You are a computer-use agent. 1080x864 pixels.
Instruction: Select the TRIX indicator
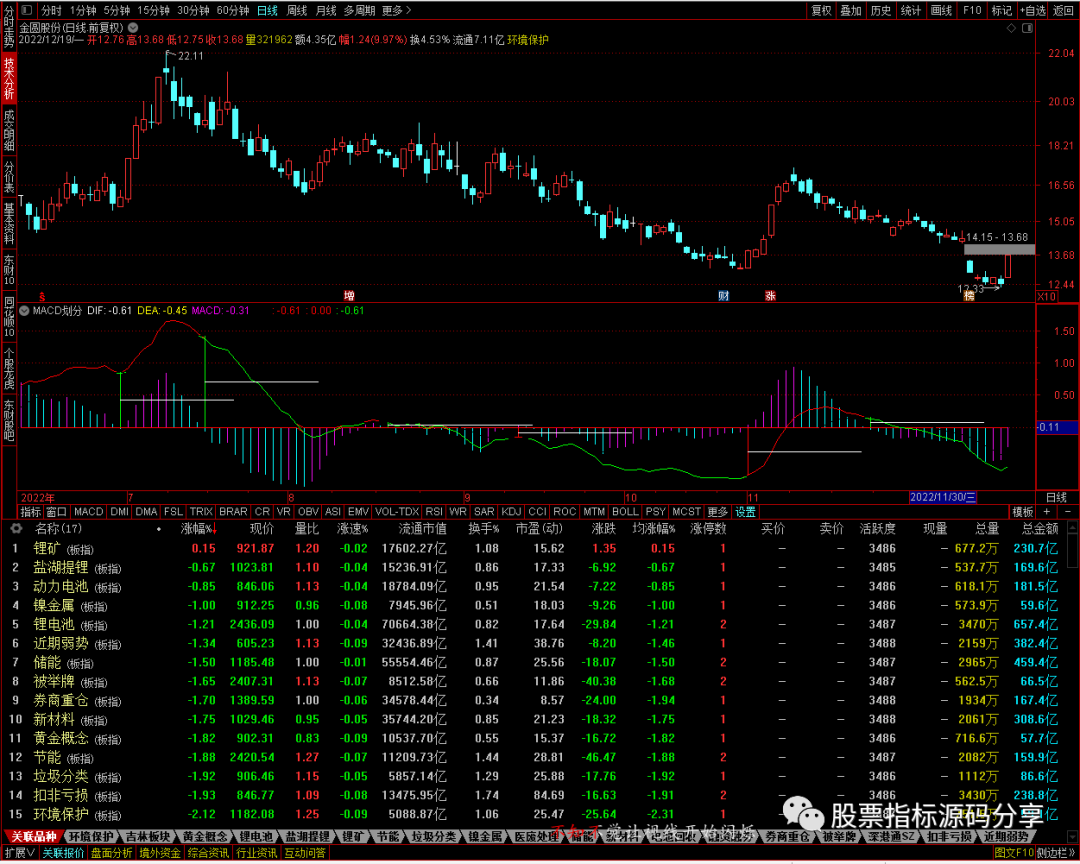201,512
